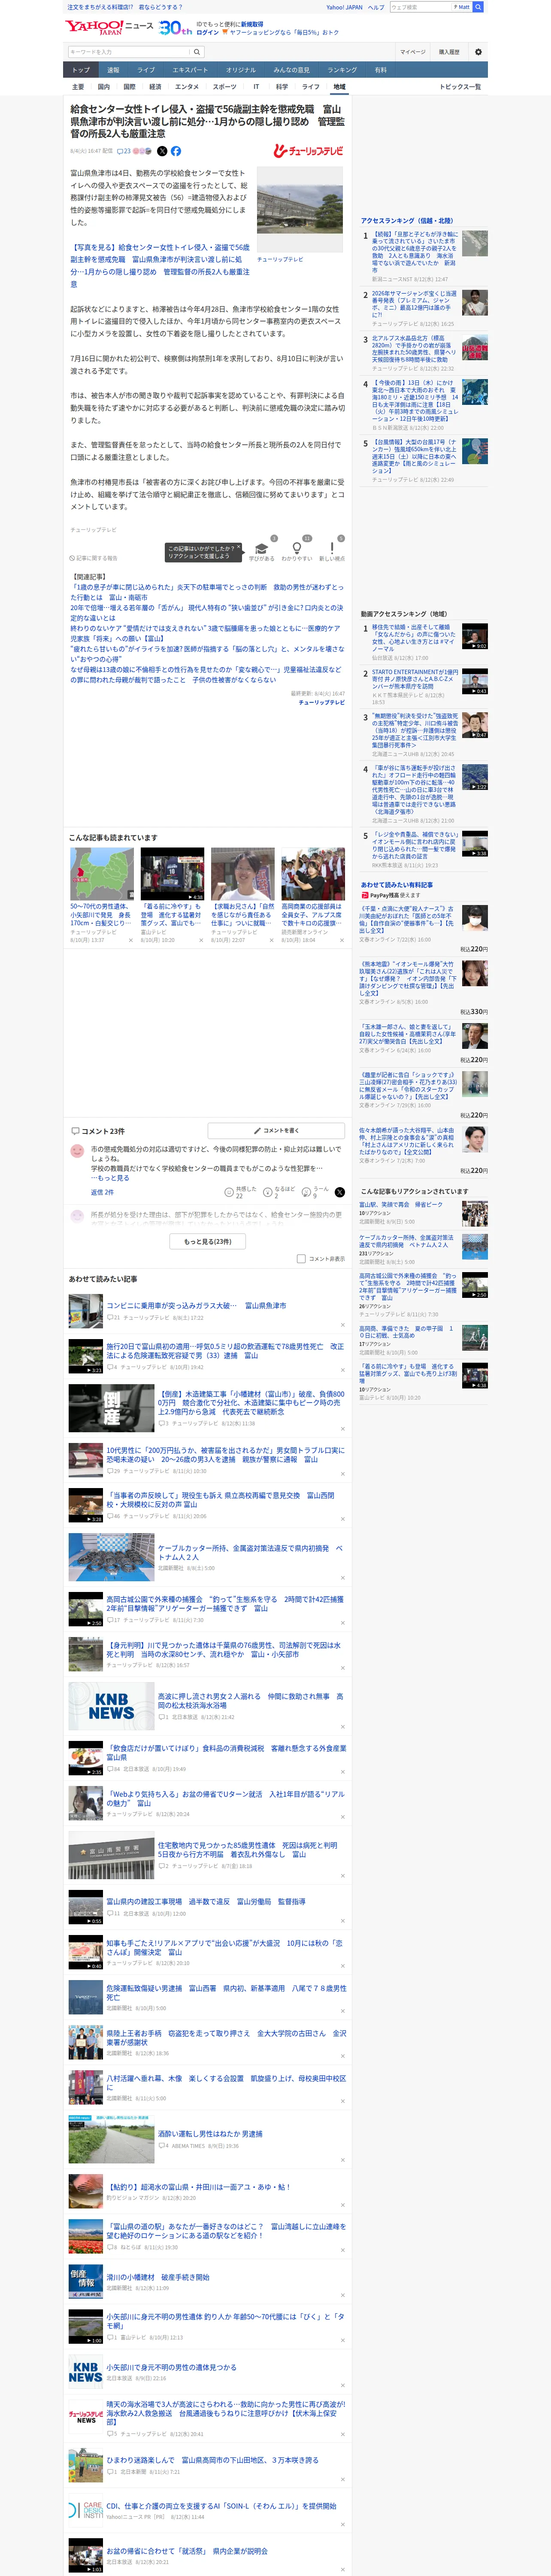Open the 地域 category

(339, 87)
